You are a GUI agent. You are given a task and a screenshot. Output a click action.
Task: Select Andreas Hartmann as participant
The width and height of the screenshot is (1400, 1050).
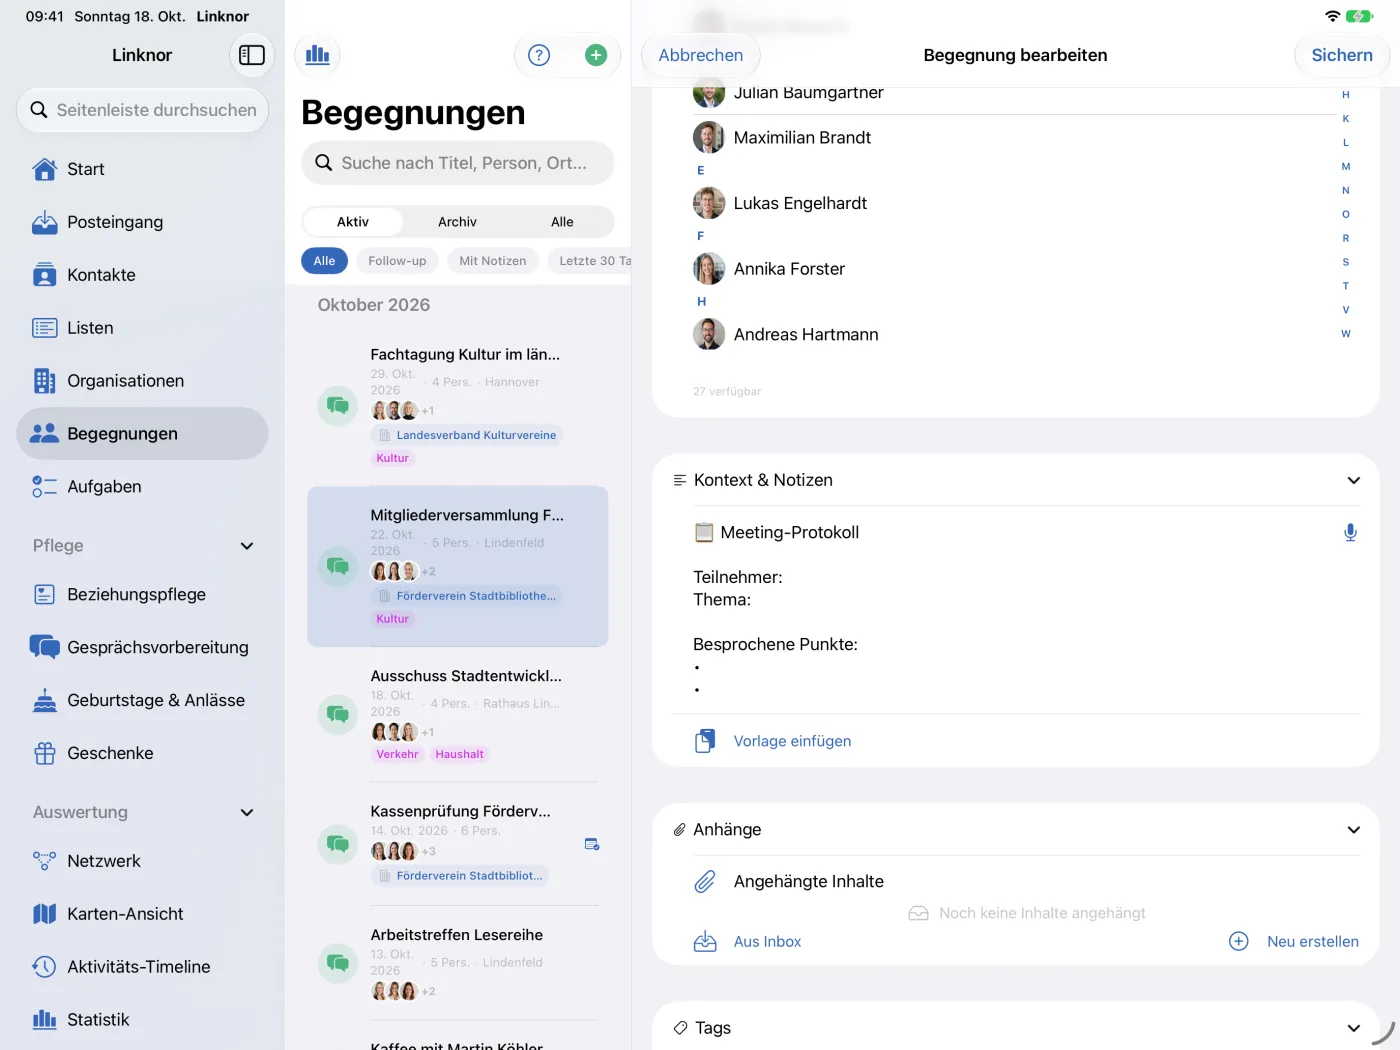pyautogui.click(x=1014, y=334)
